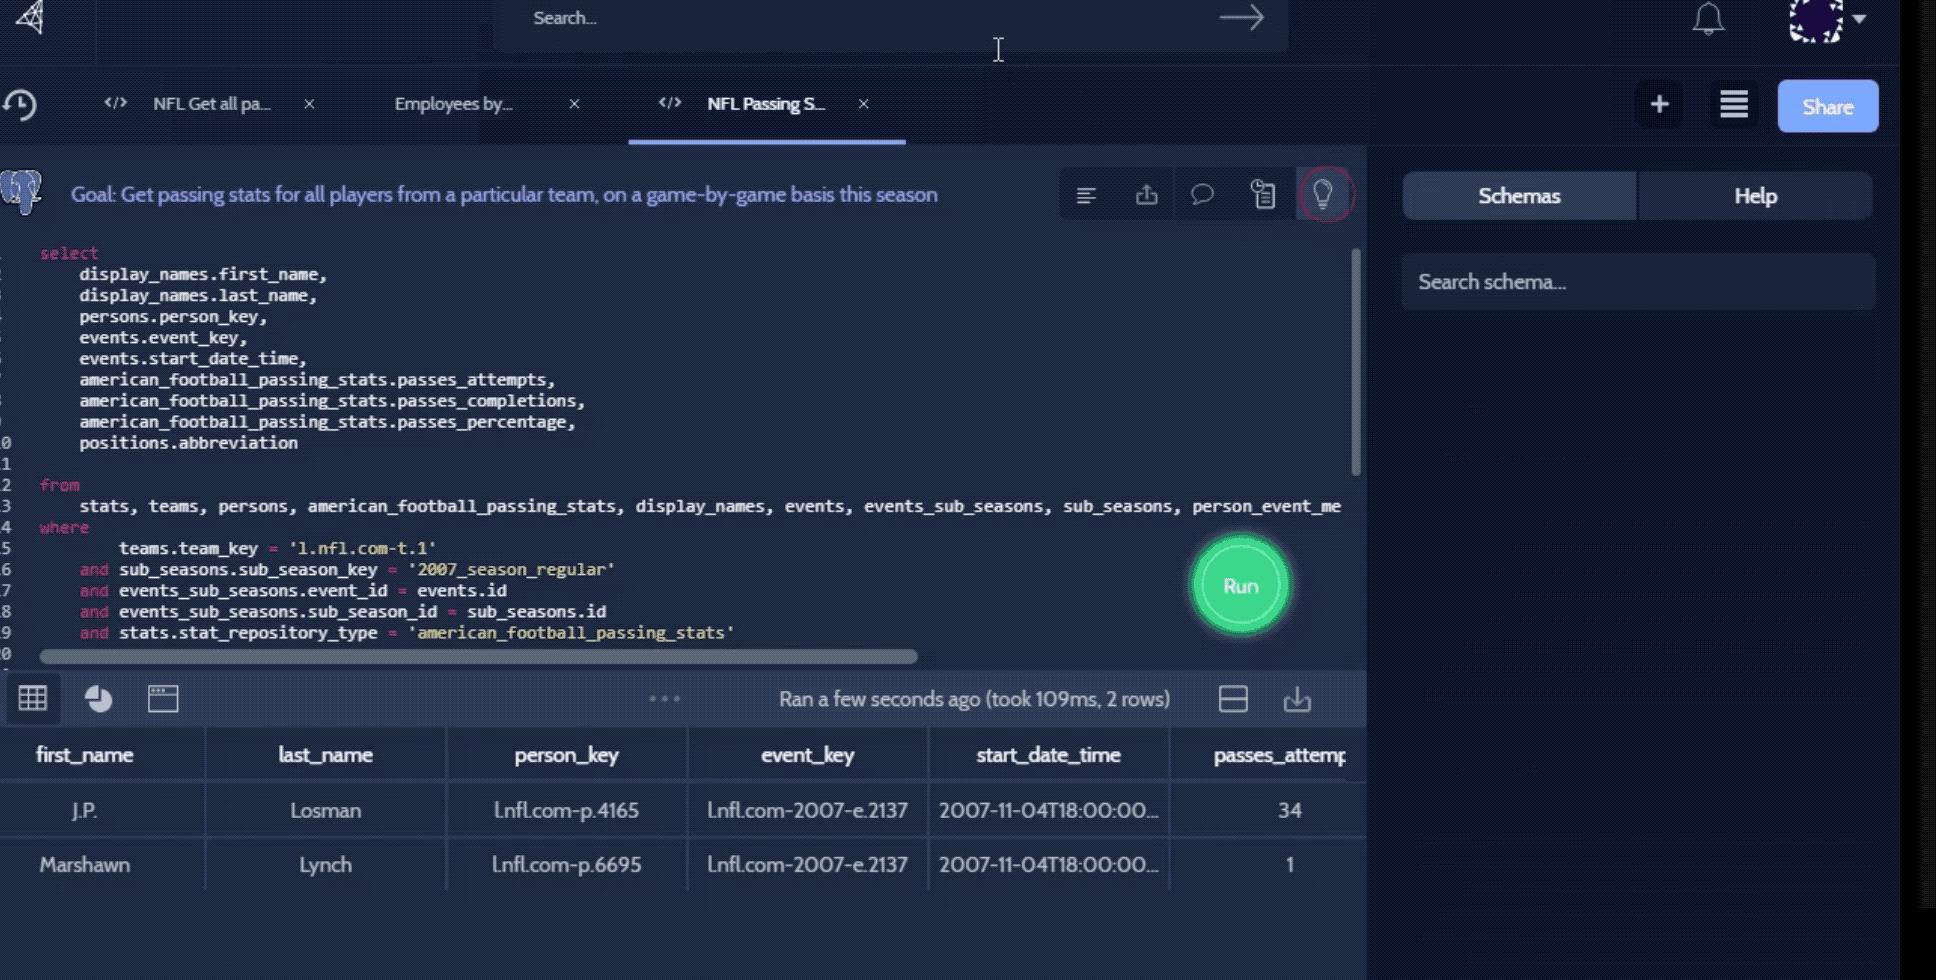Toggle the split panel layout icon
This screenshot has height=980, width=1936.
coord(1233,699)
